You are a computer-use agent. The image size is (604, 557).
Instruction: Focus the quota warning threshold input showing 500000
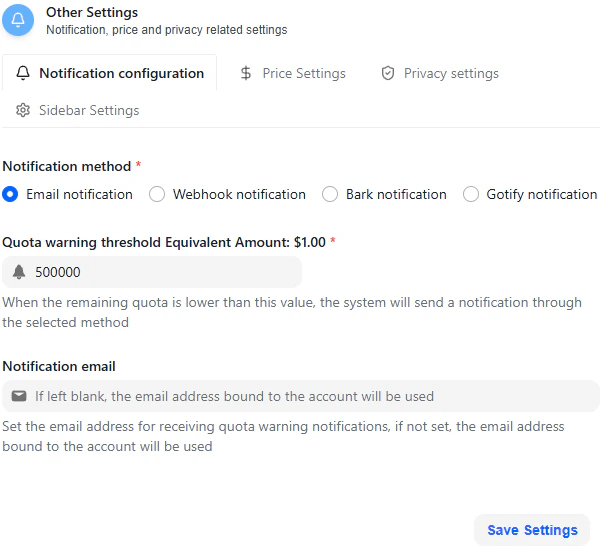tap(152, 272)
